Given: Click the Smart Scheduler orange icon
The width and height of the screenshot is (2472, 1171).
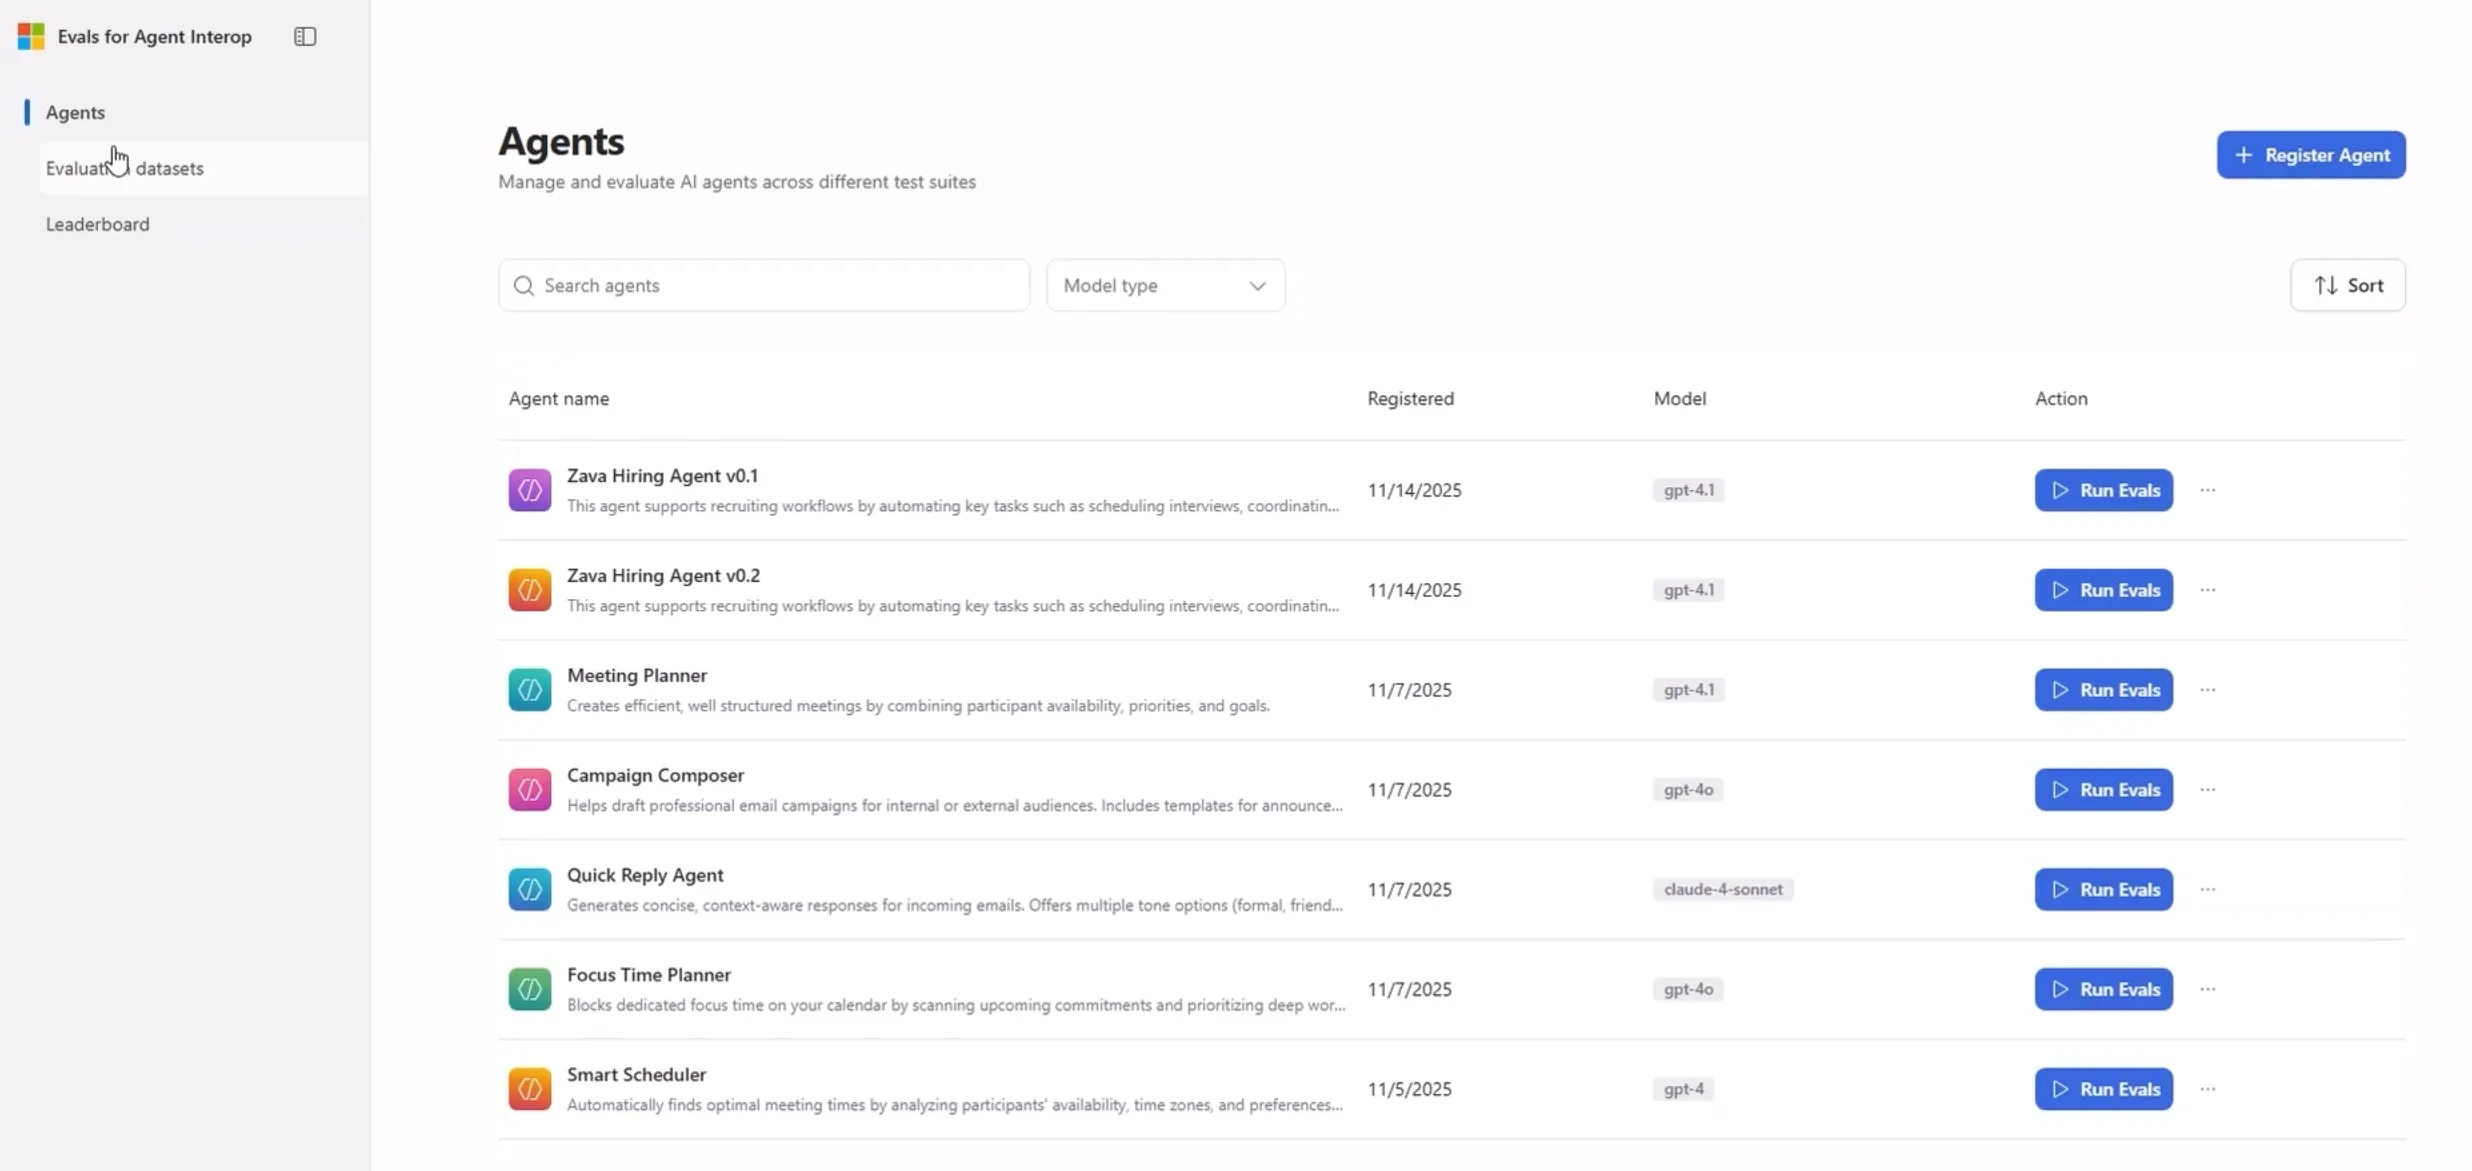Looking at the screenshot, I should [x=529, y=1089].
